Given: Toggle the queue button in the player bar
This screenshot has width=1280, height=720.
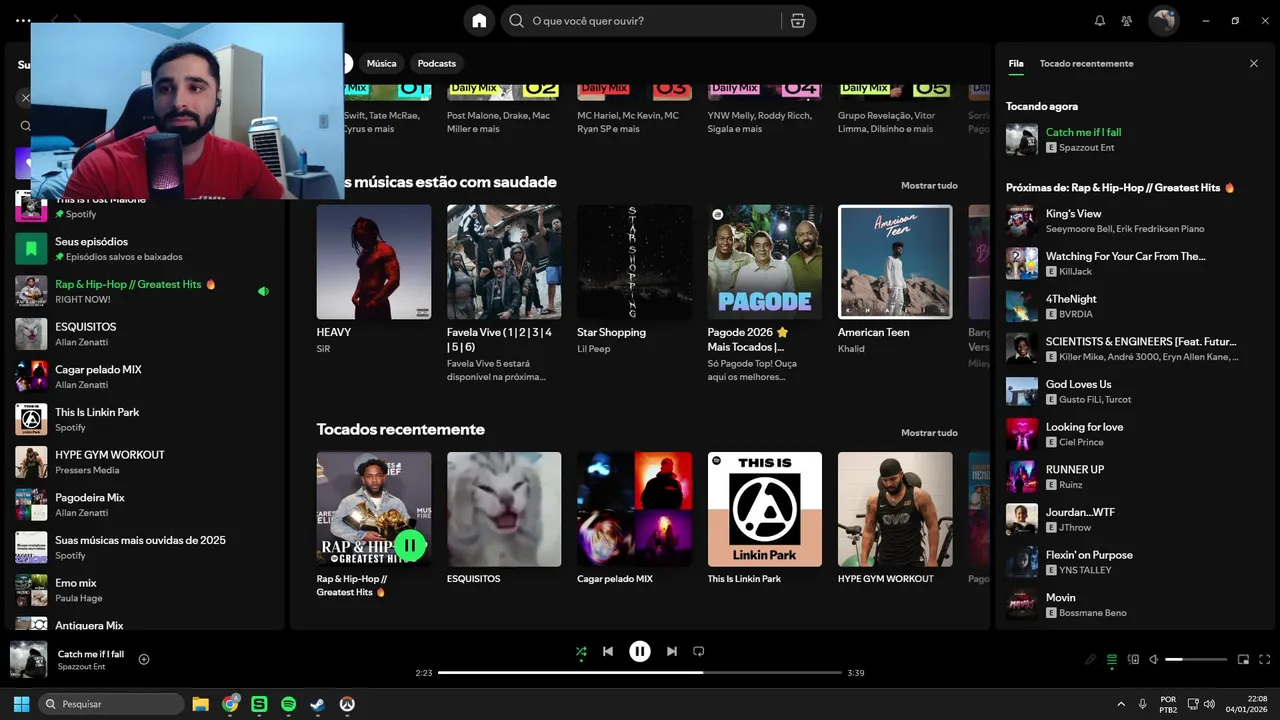Looking at the screenshot, I should coord(1111,659).
